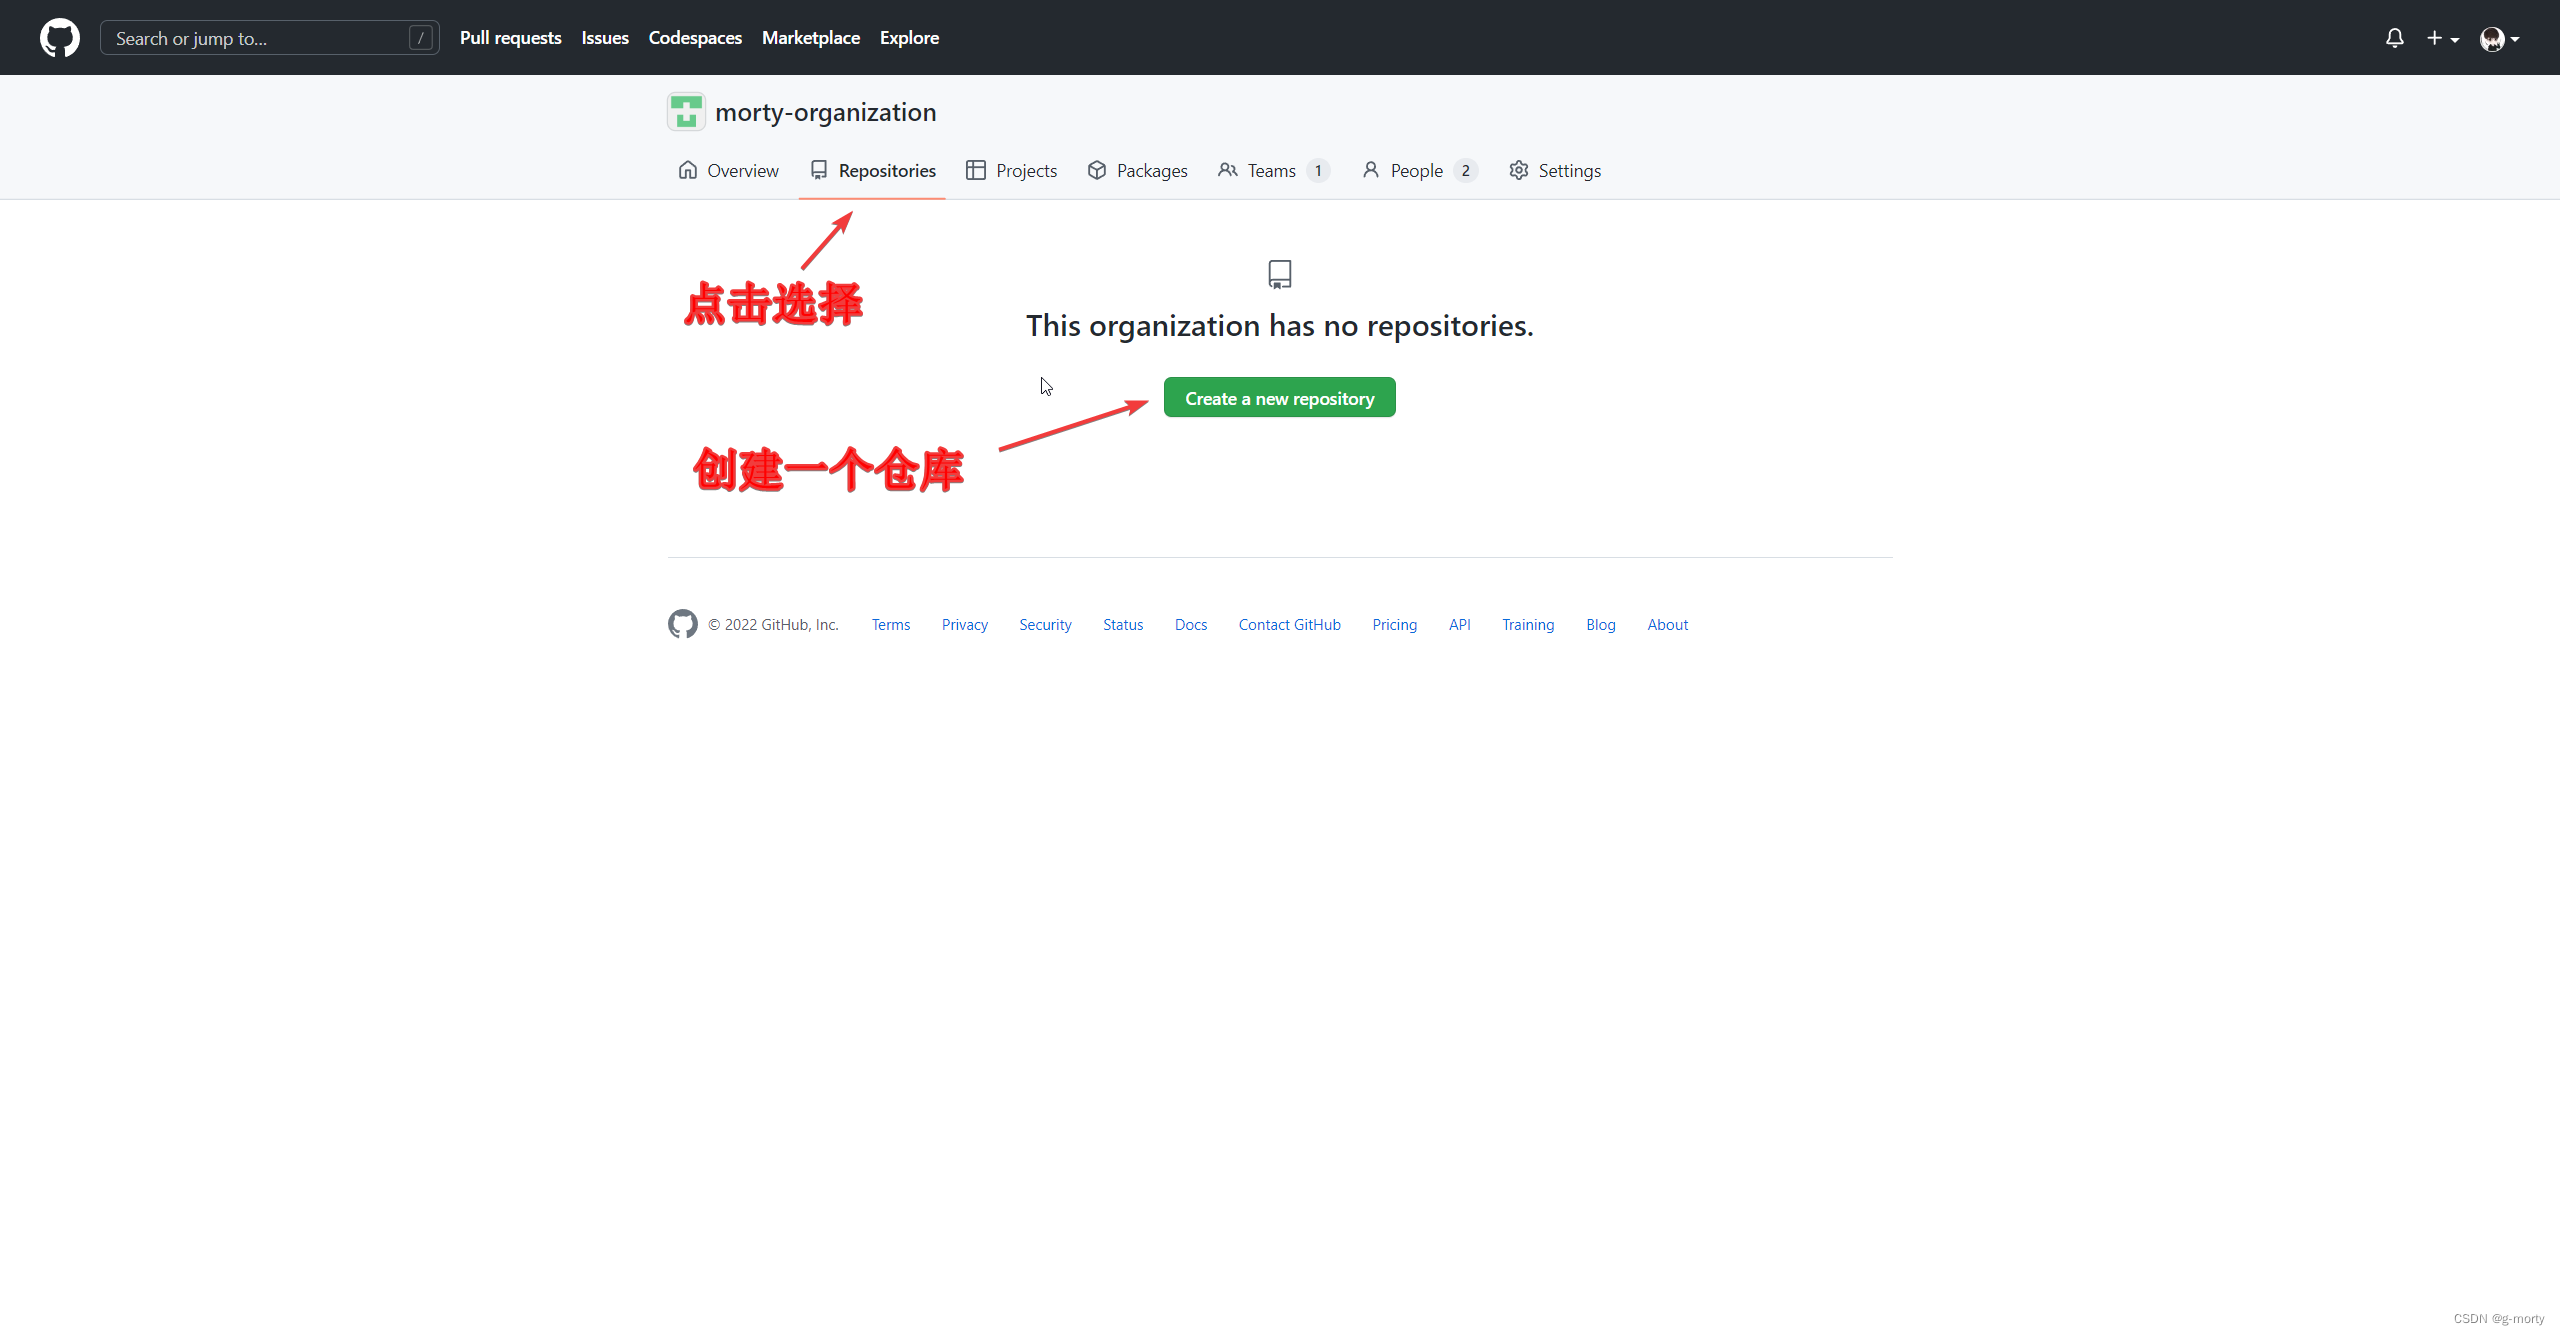Switch to the Overview tab

[x=728, y=171]
